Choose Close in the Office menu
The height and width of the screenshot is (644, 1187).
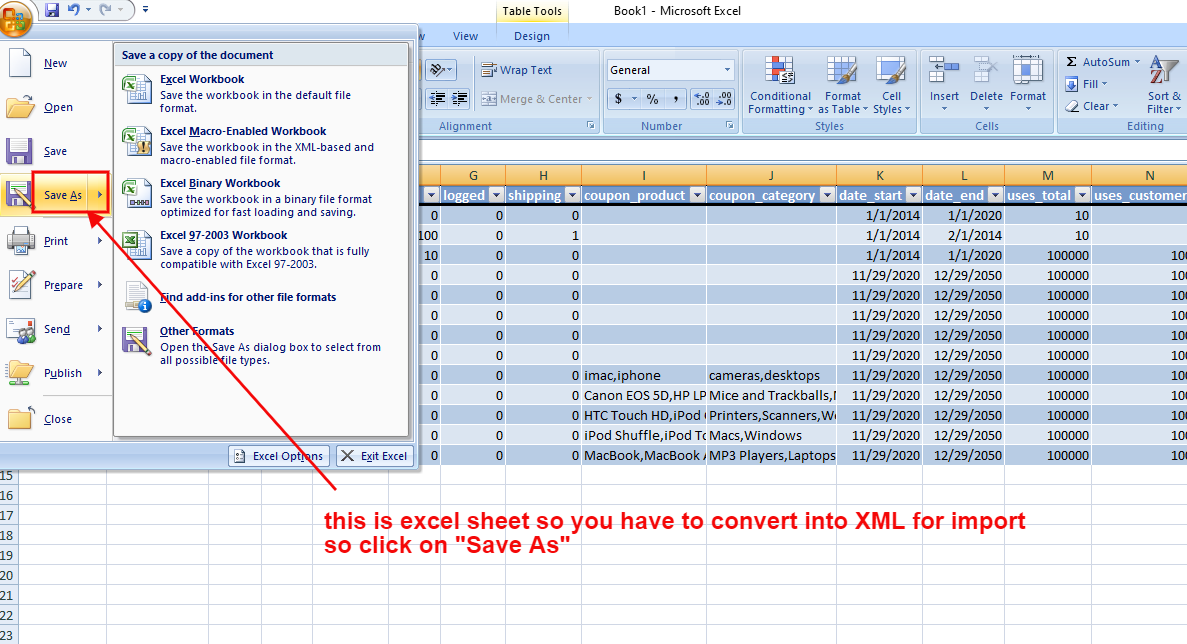tap(55, 418)
